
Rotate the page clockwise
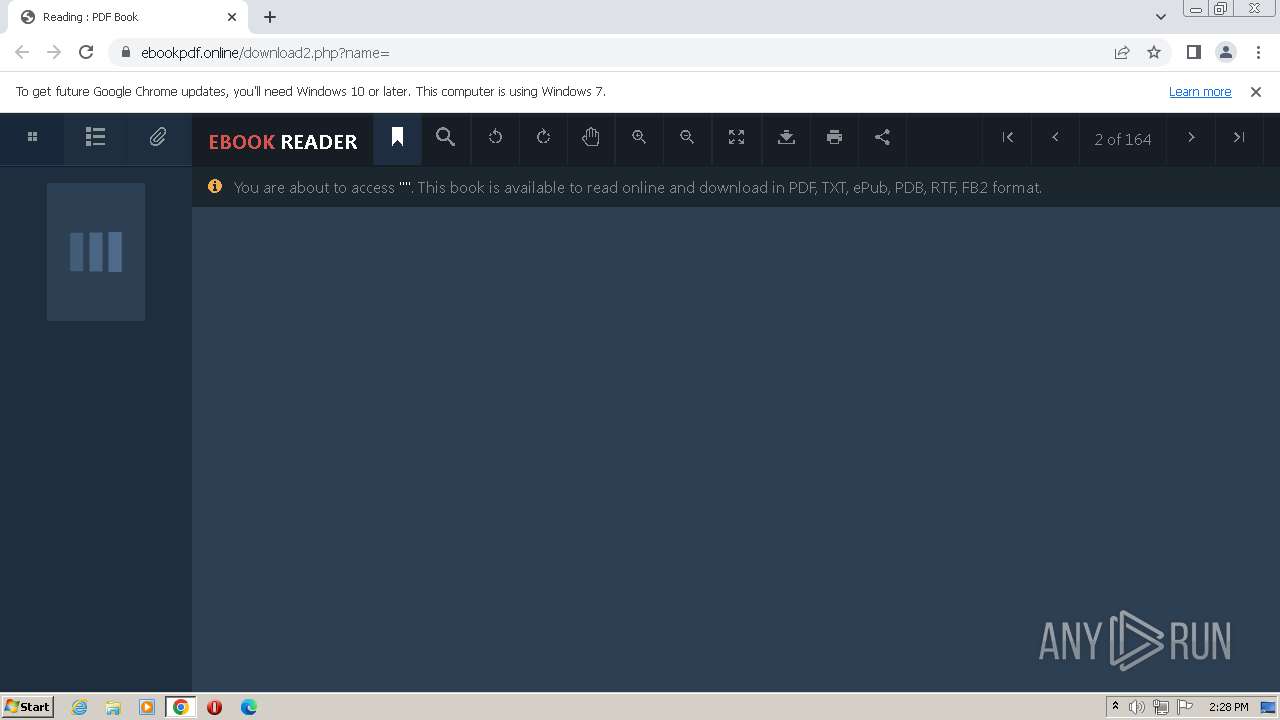click(x=543, y=138)
